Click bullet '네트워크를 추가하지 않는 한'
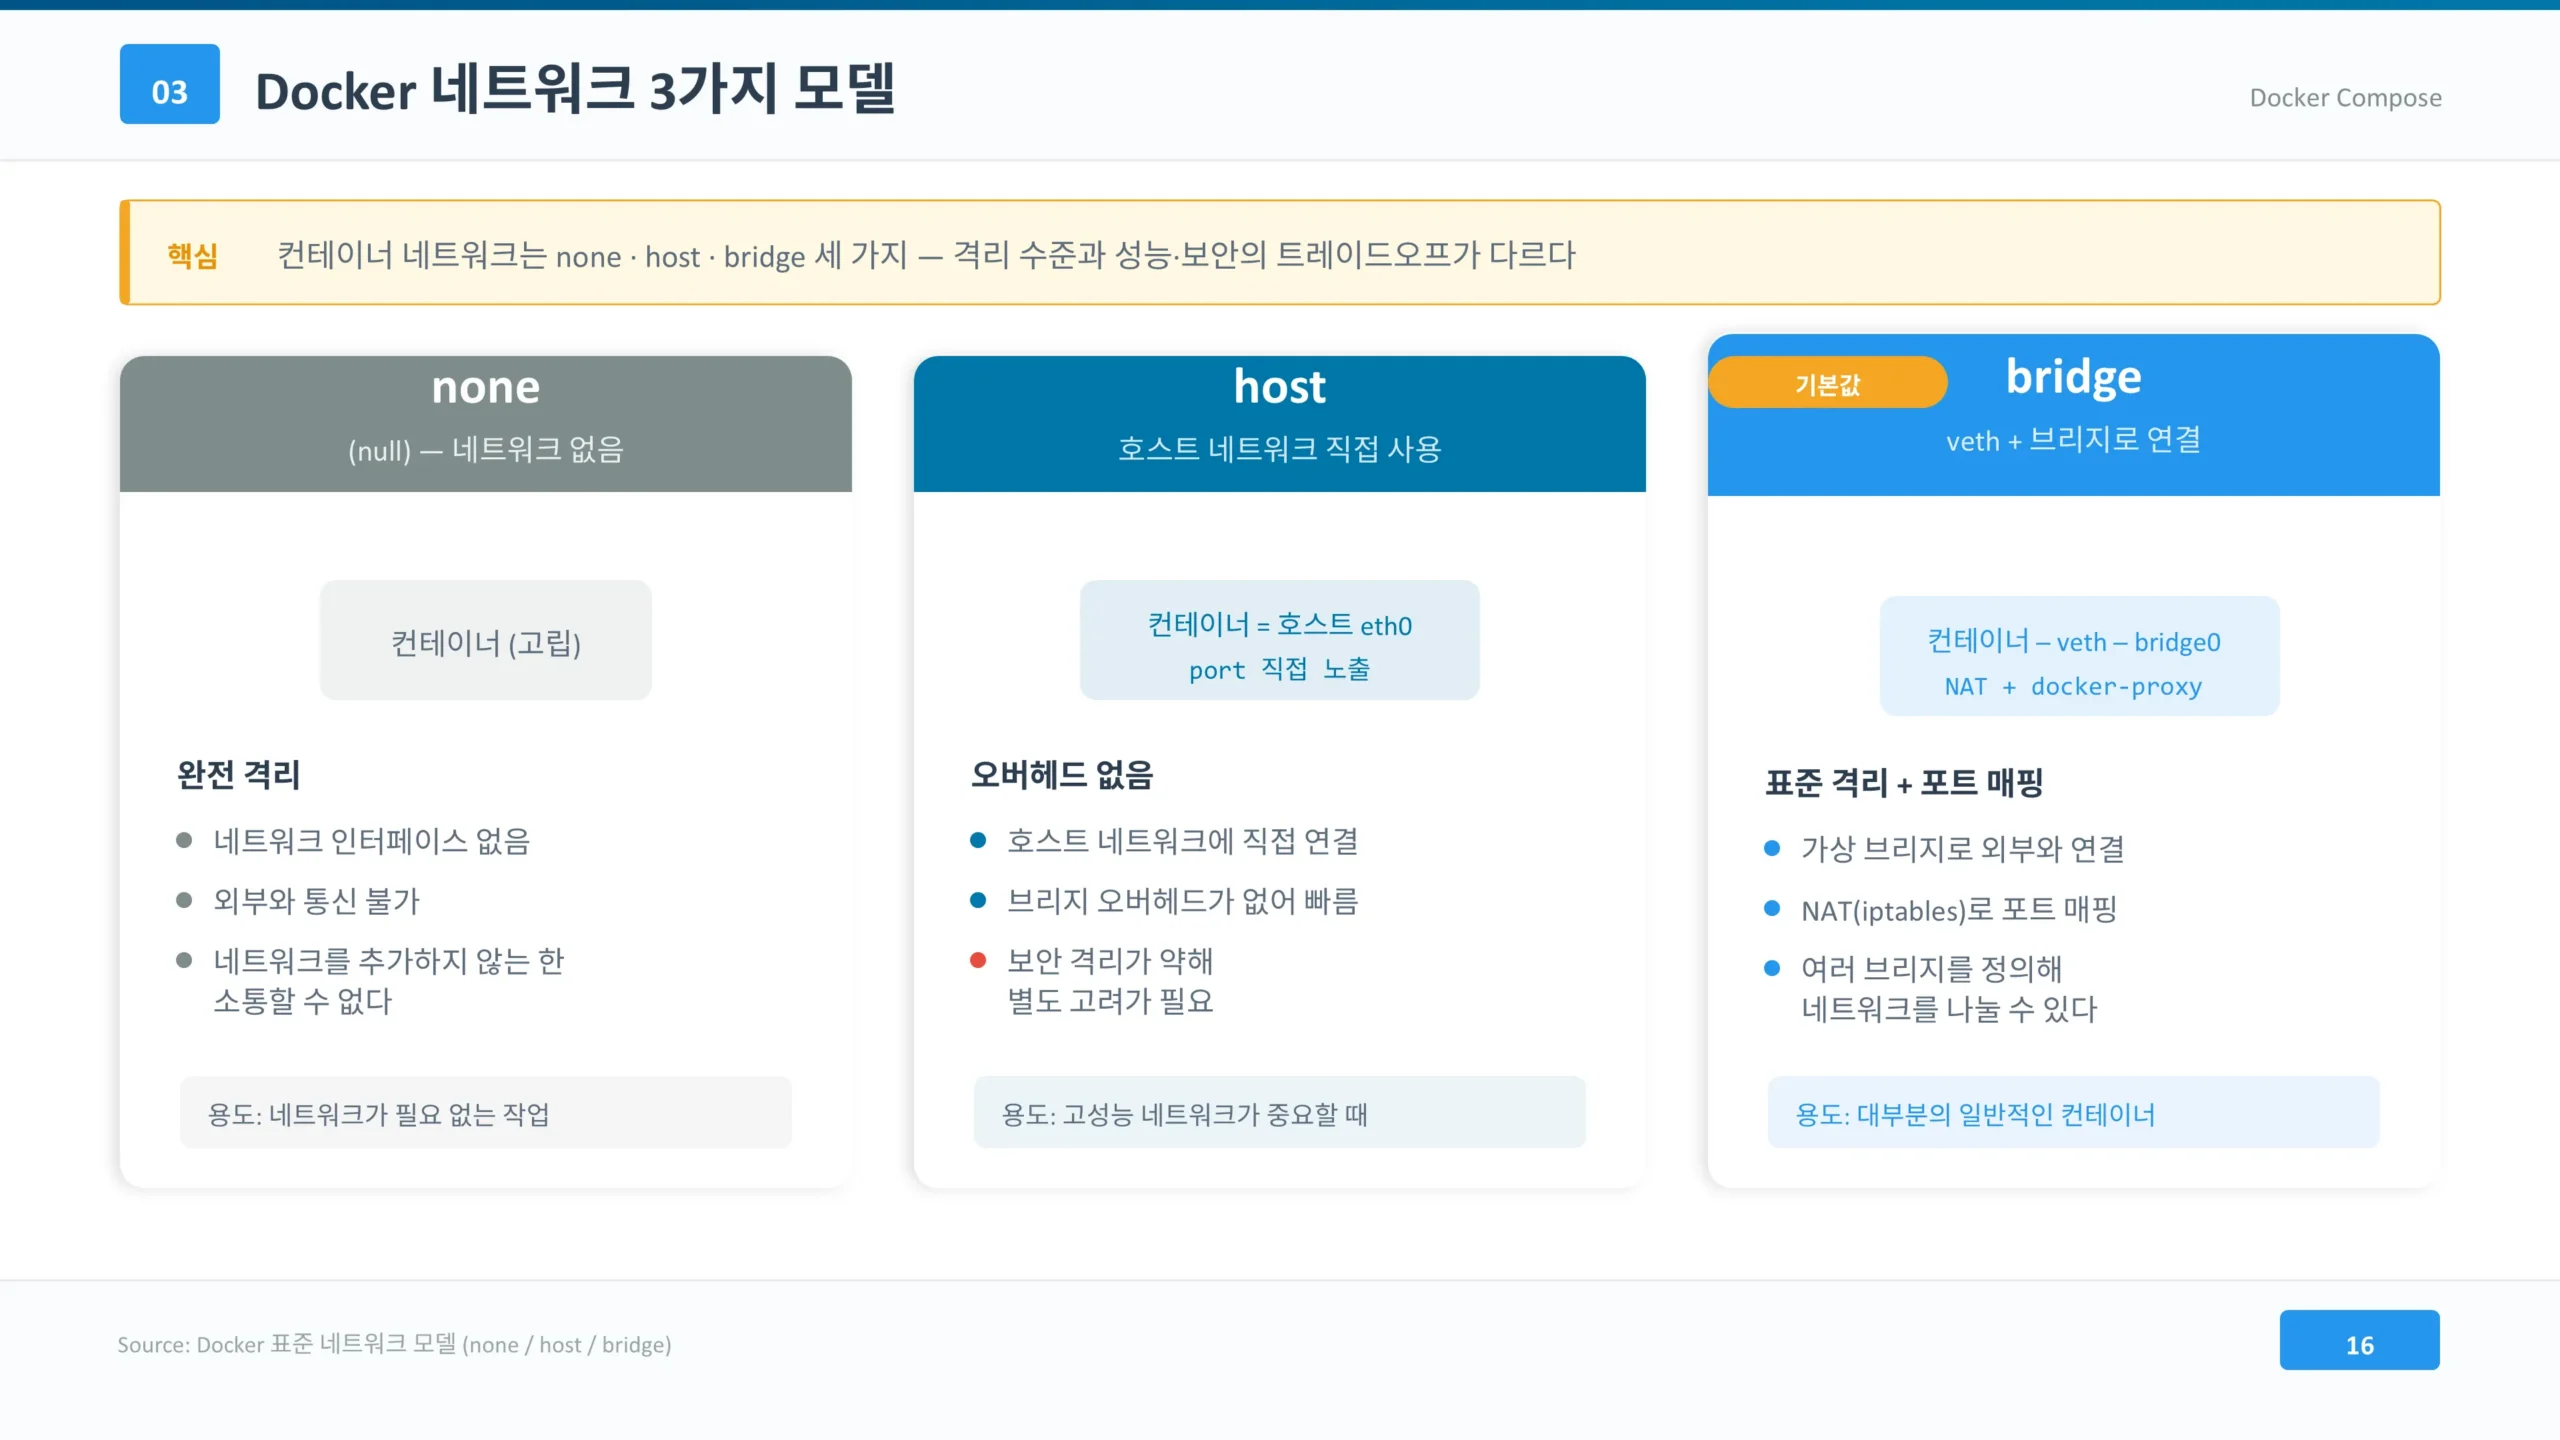2560x1440 pixels. 388,961
